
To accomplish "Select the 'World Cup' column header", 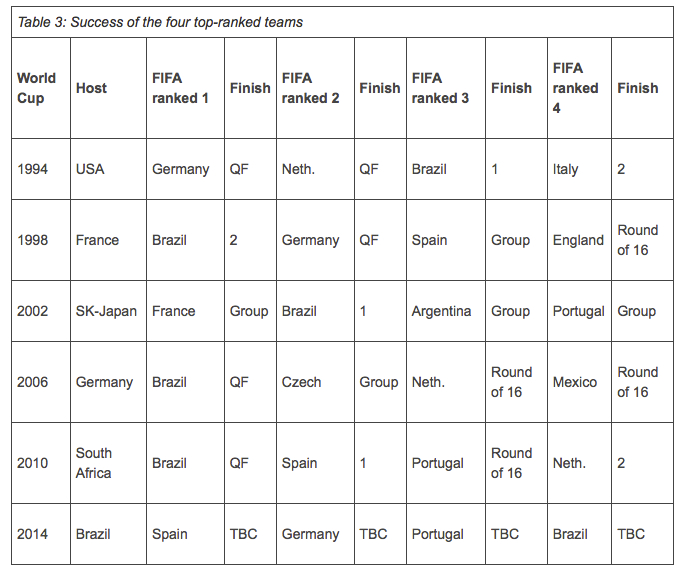I will (41, 88).
